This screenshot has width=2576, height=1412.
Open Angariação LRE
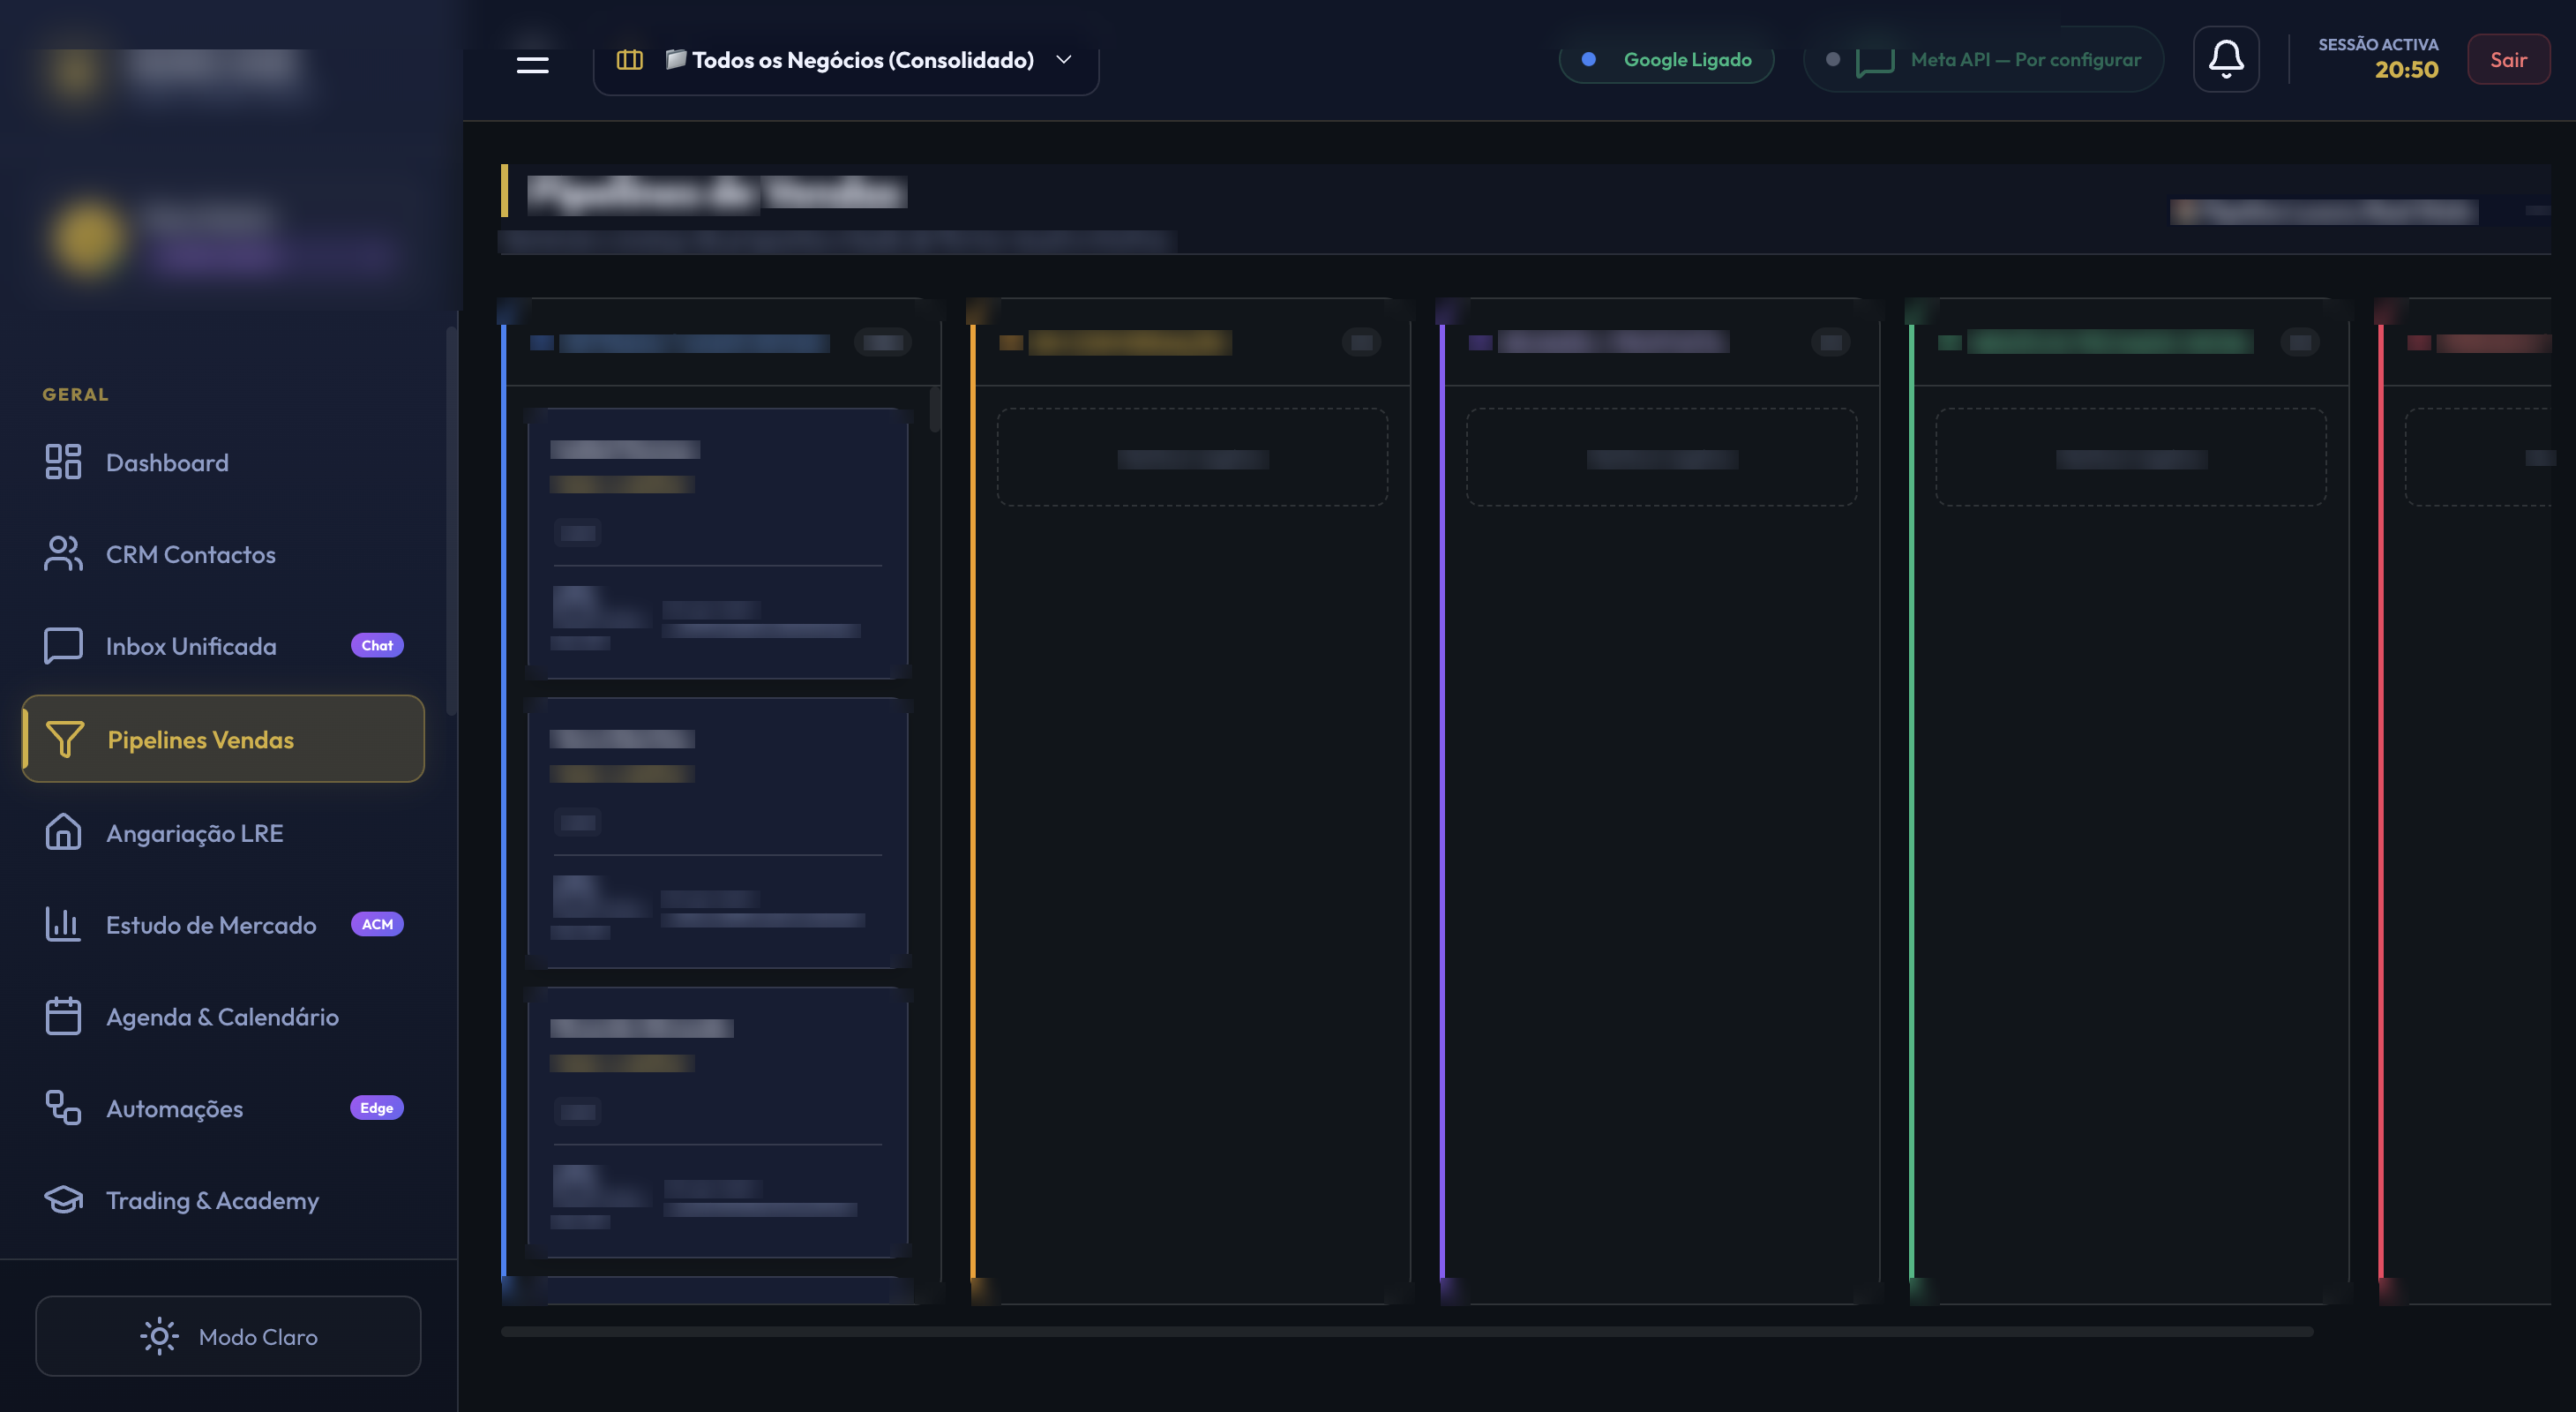tap(223, 833)
